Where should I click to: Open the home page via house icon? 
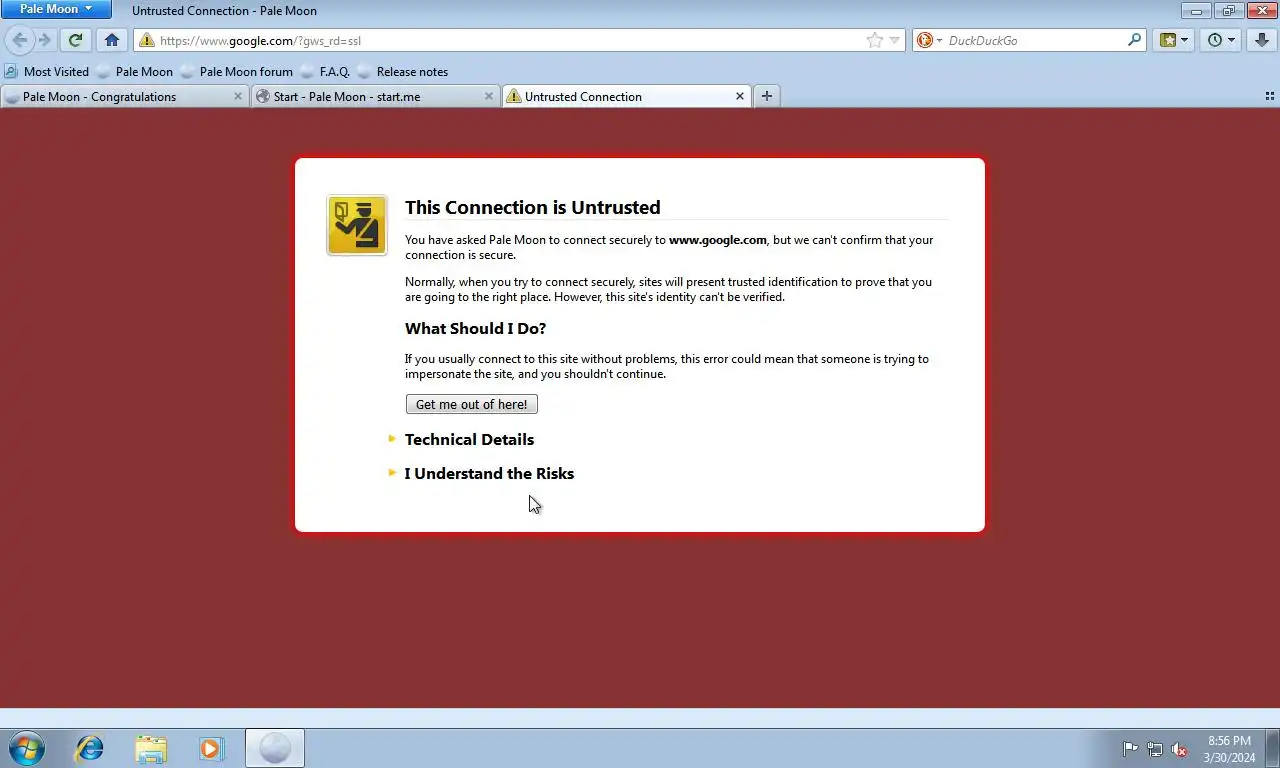[112, 40]
